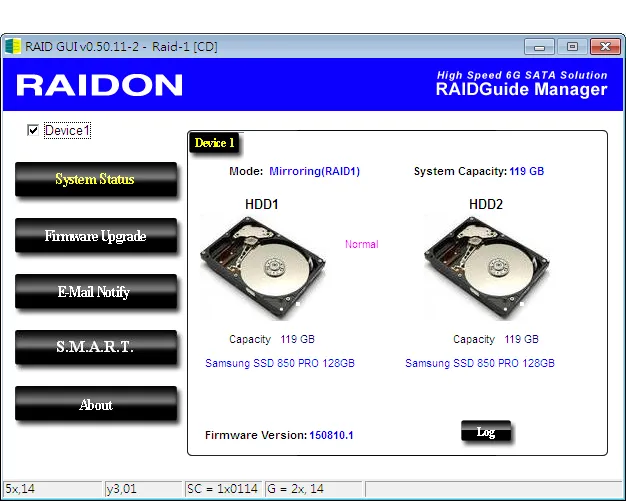Image resolution: width=626 pixels, height=502 pixels.
Task: Click the RAIDON logo in banner
Action: pos(99,85)
